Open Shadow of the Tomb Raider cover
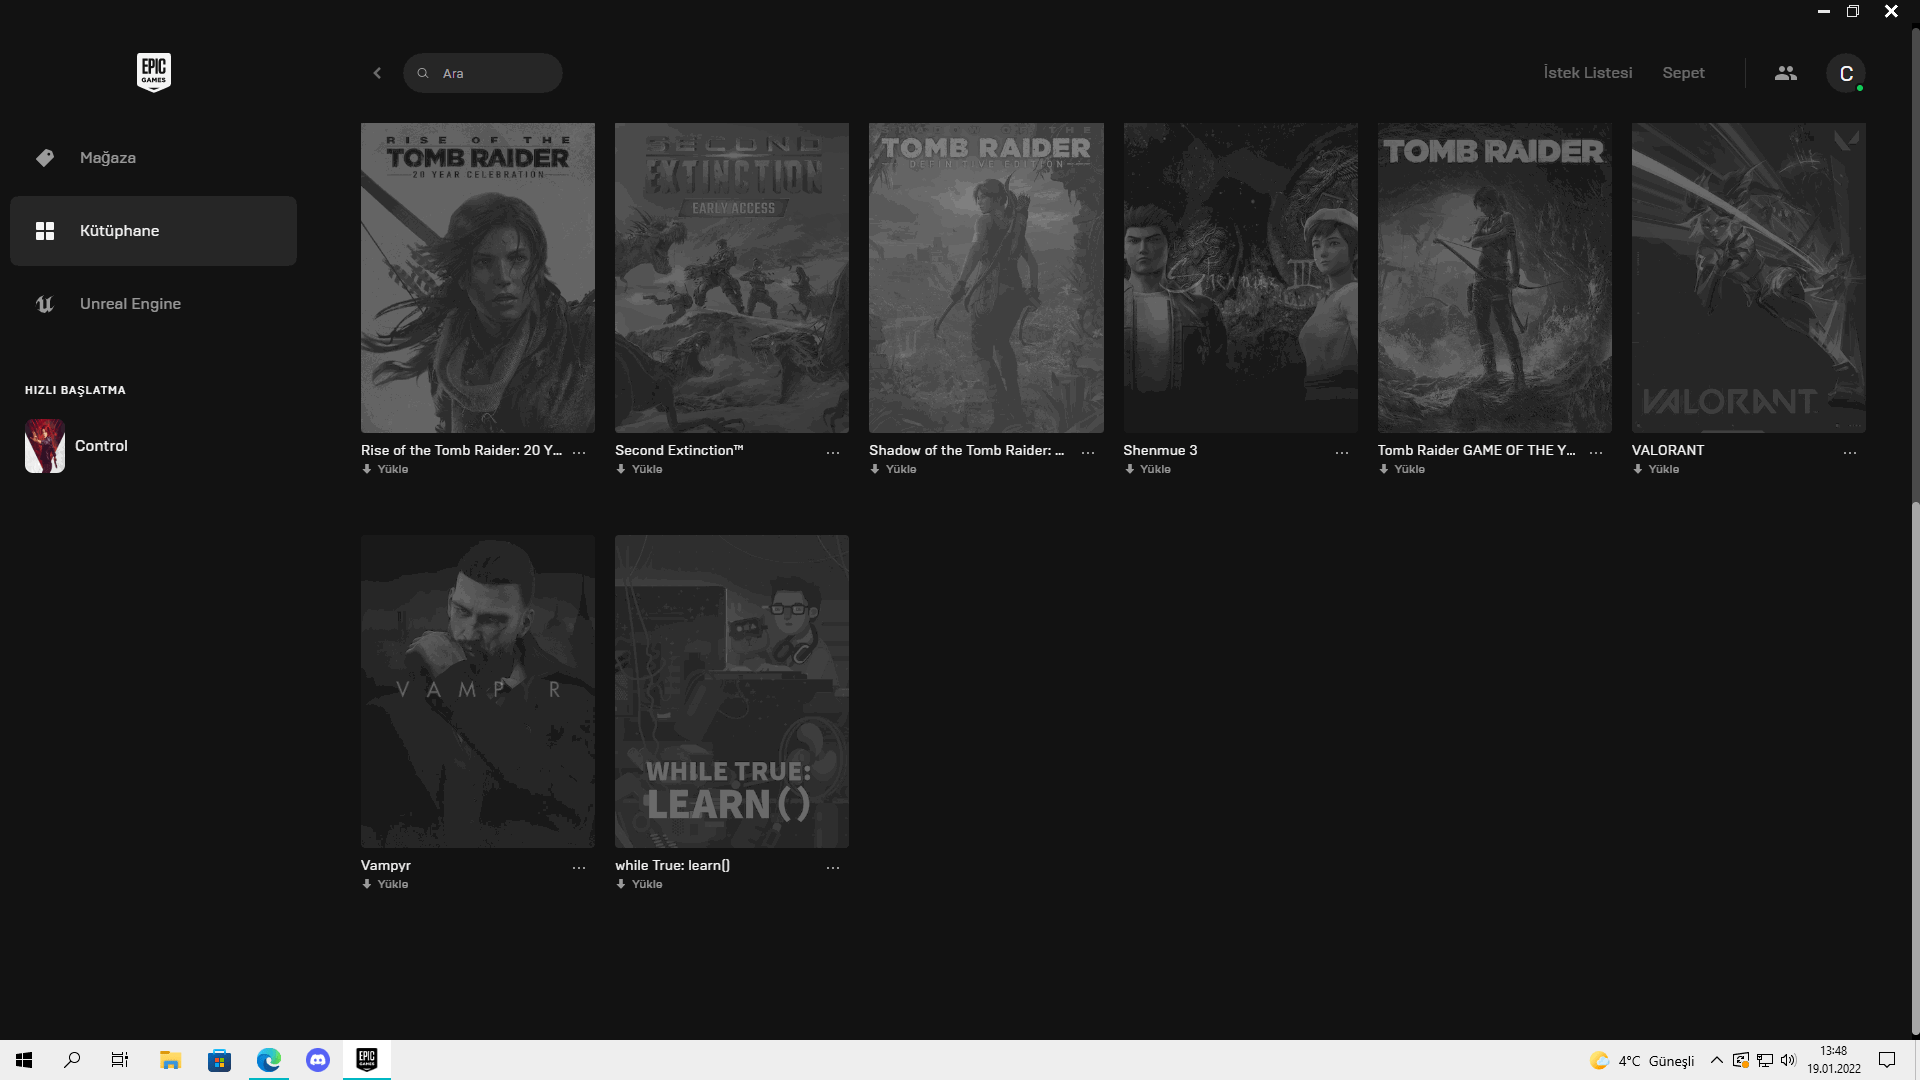Image resolution: width=1920 pixels, height=1080 pixels. click(986, 278)
